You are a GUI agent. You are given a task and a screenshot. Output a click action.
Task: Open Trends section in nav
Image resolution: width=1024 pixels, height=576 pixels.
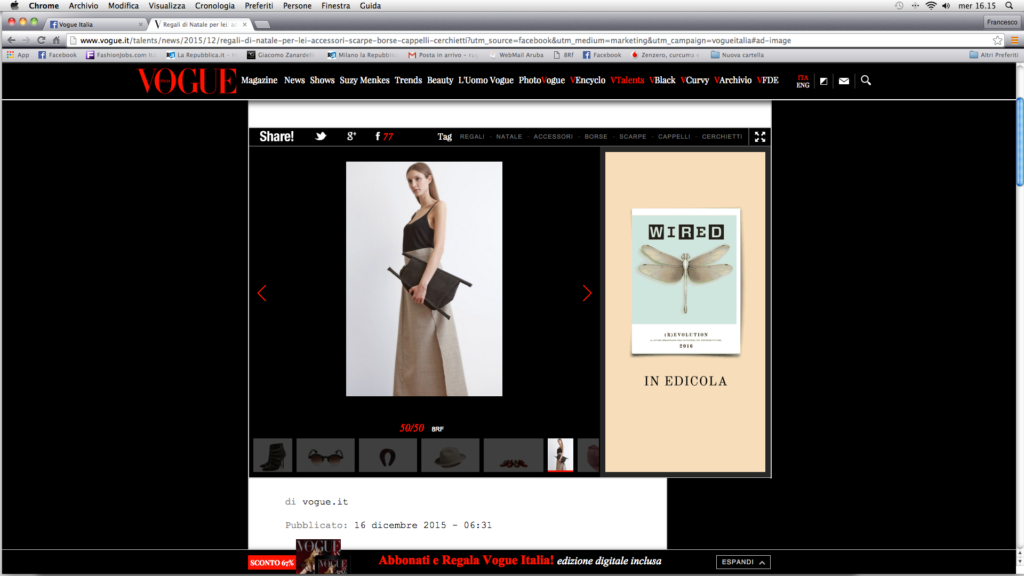point(408,80)
